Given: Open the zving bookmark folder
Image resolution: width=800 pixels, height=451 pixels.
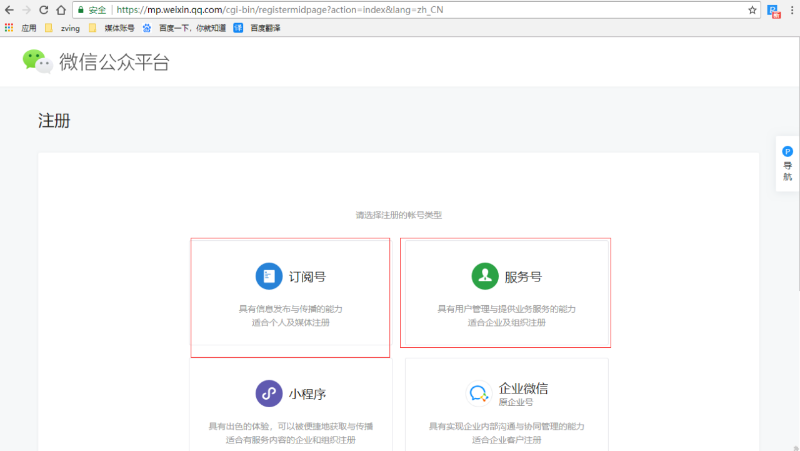Looking at the screenshot, I should point(62,28).
